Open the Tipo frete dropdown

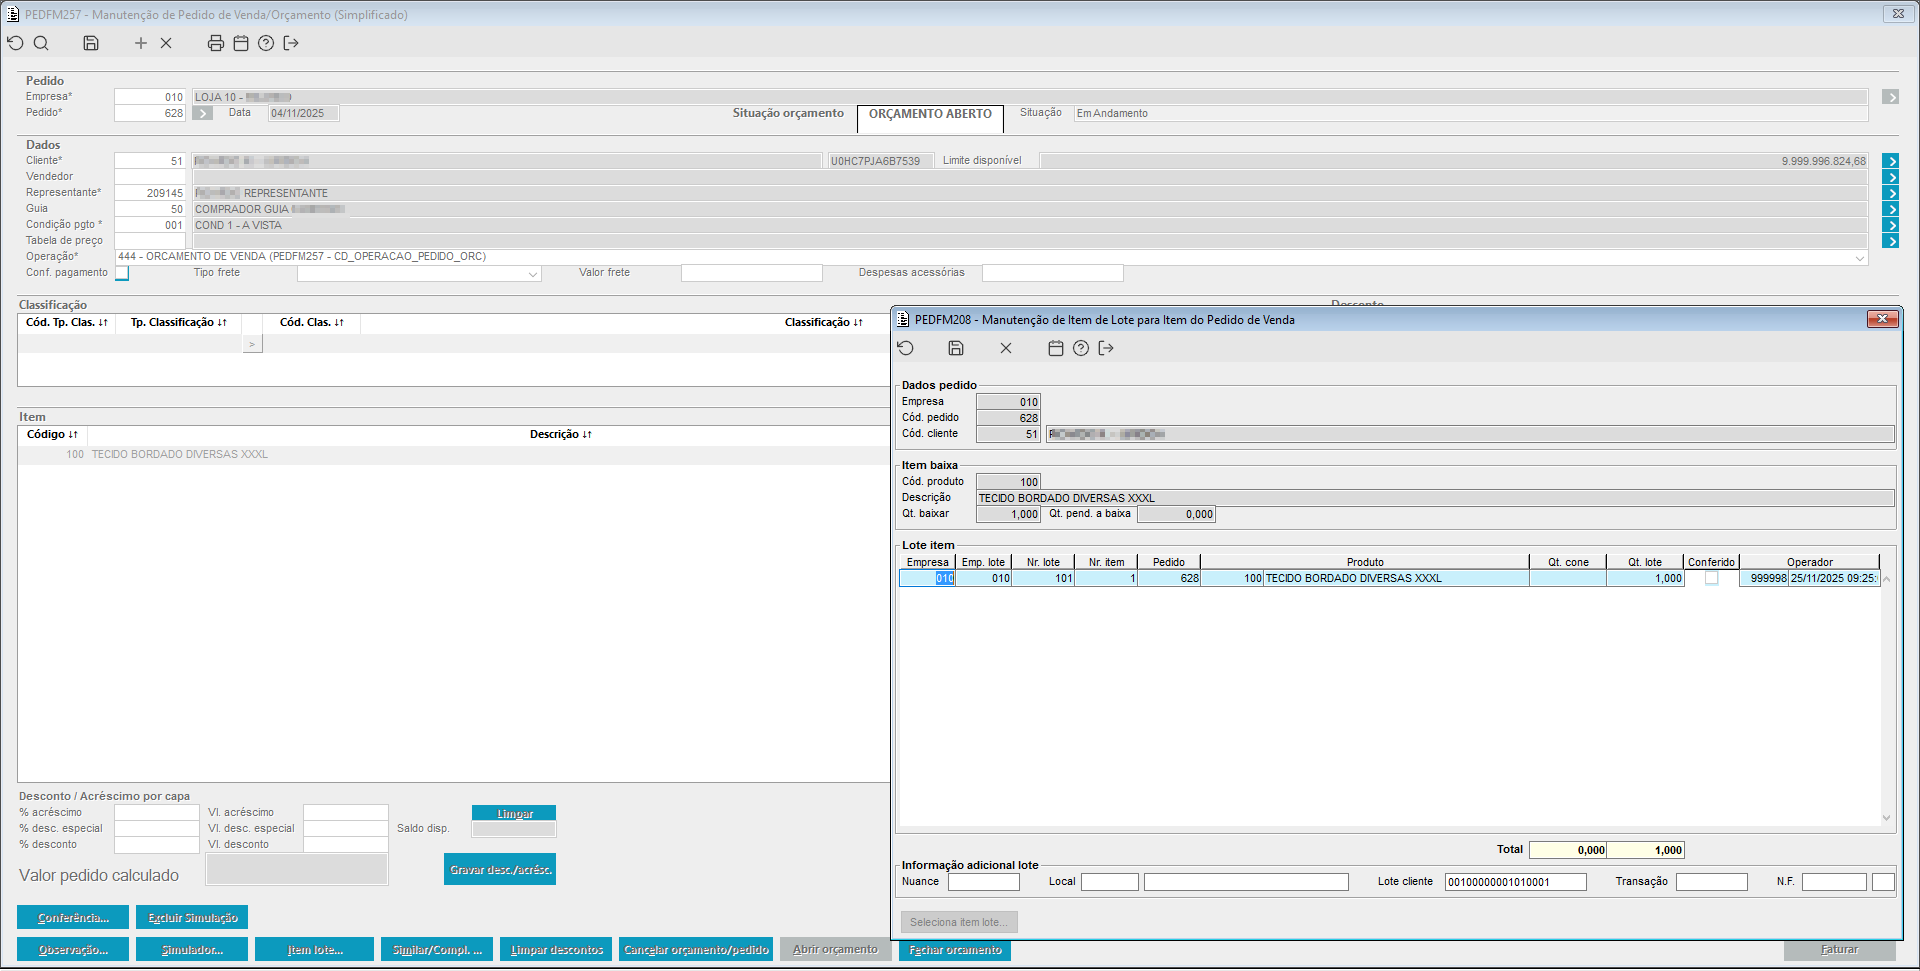pos(533,274)
